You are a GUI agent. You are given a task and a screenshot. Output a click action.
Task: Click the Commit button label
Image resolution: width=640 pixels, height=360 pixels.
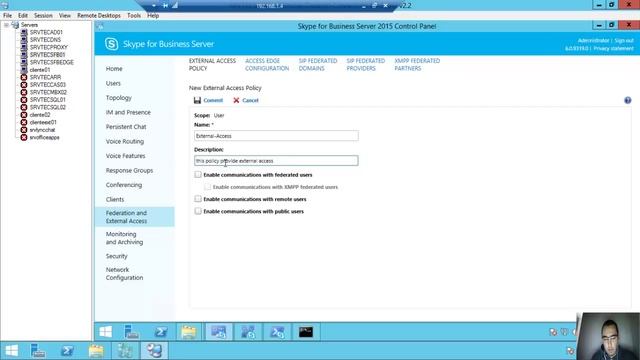(213, 100)
